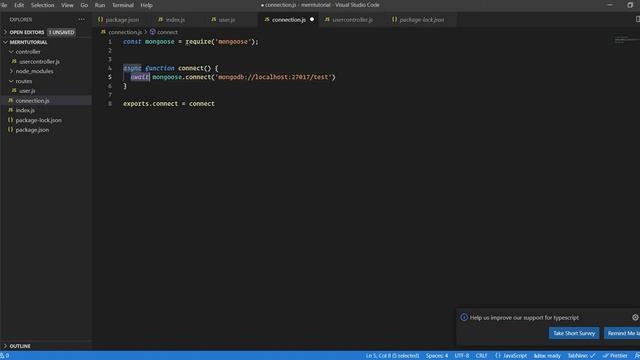Click the Prettier status item

pyautogui.click(x=615, y=356)
